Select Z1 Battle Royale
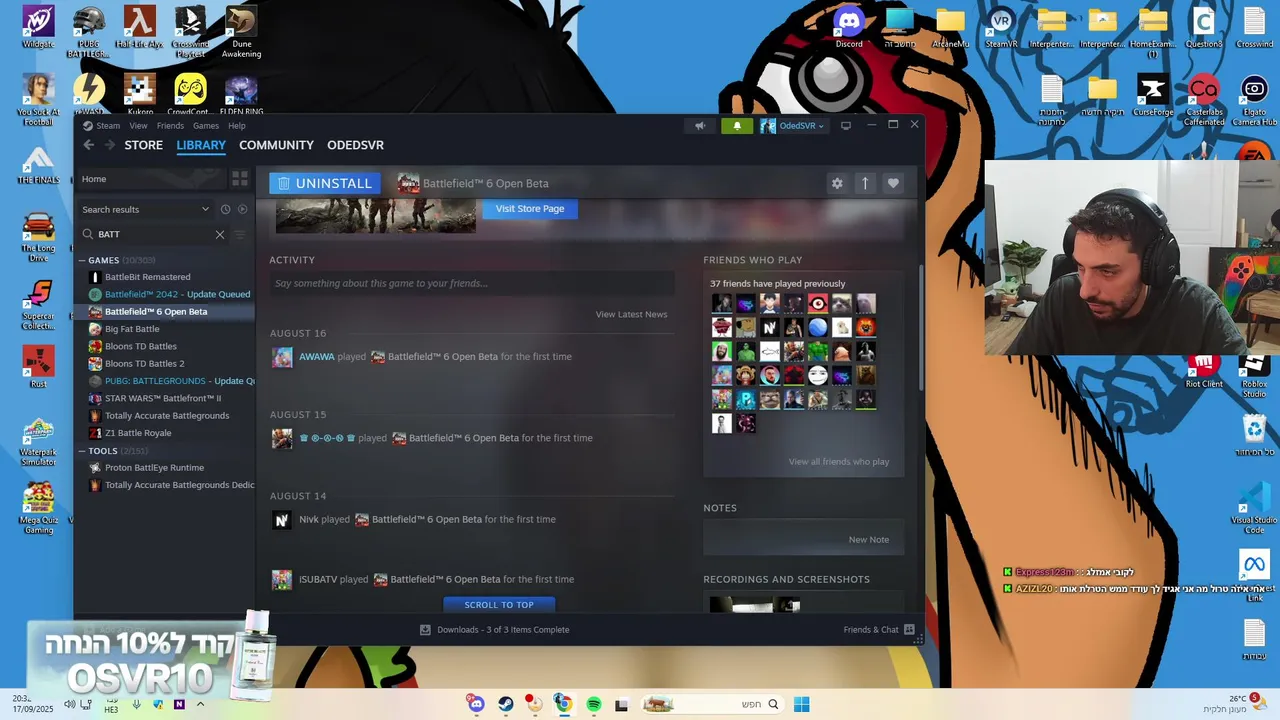1280x720 pixels. click(138, 433)
